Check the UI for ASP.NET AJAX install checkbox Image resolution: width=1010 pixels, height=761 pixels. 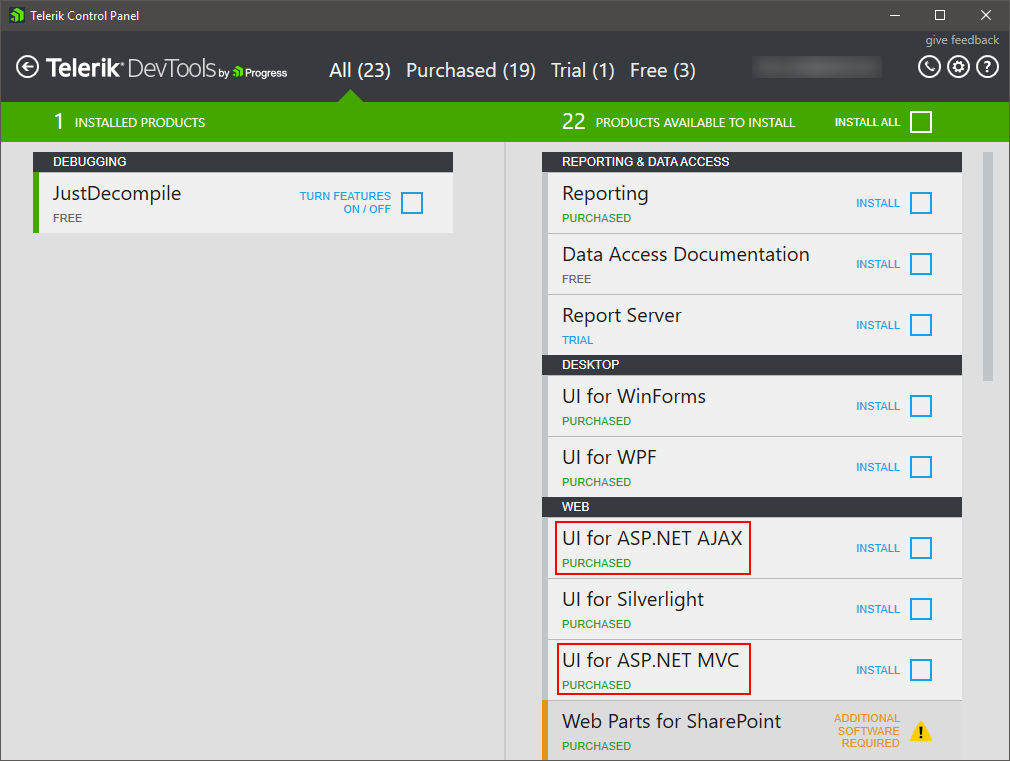click(x=921, y=548)
